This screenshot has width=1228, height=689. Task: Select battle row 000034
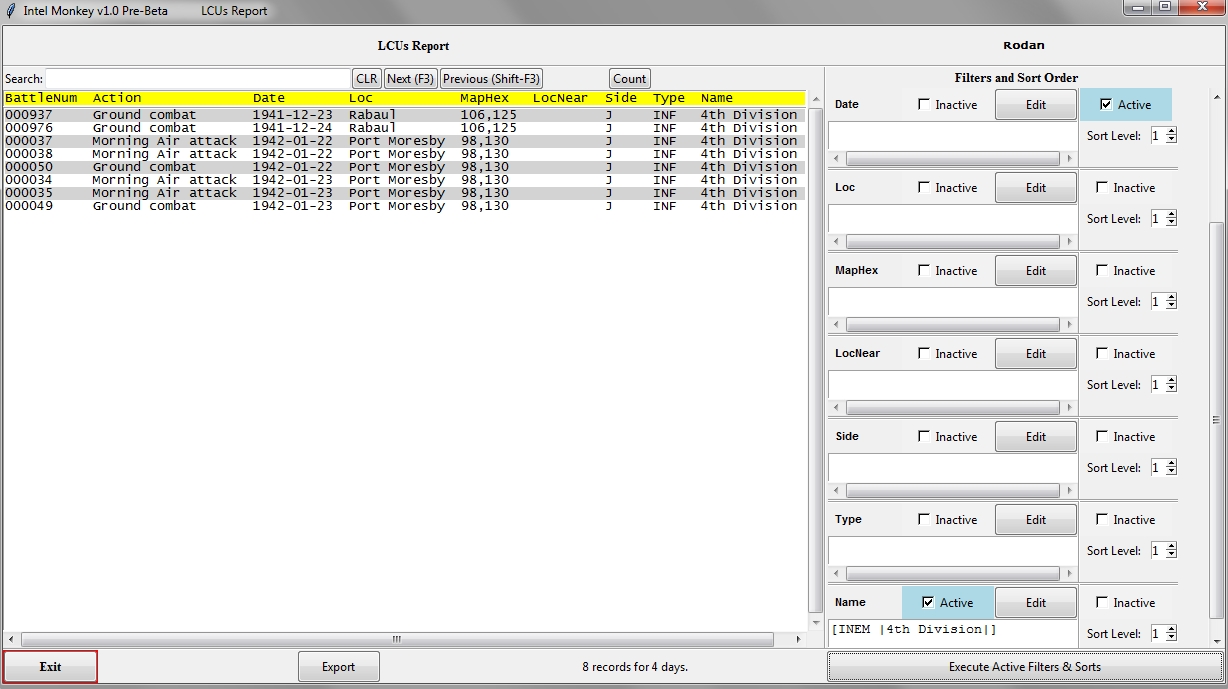[x=404, y=179]
